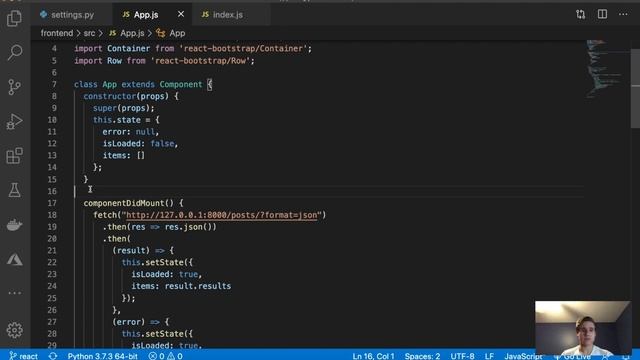Click the frontend breadcrumb
The width and height of the screenshot is (640, 360).
tap(57, 33)
